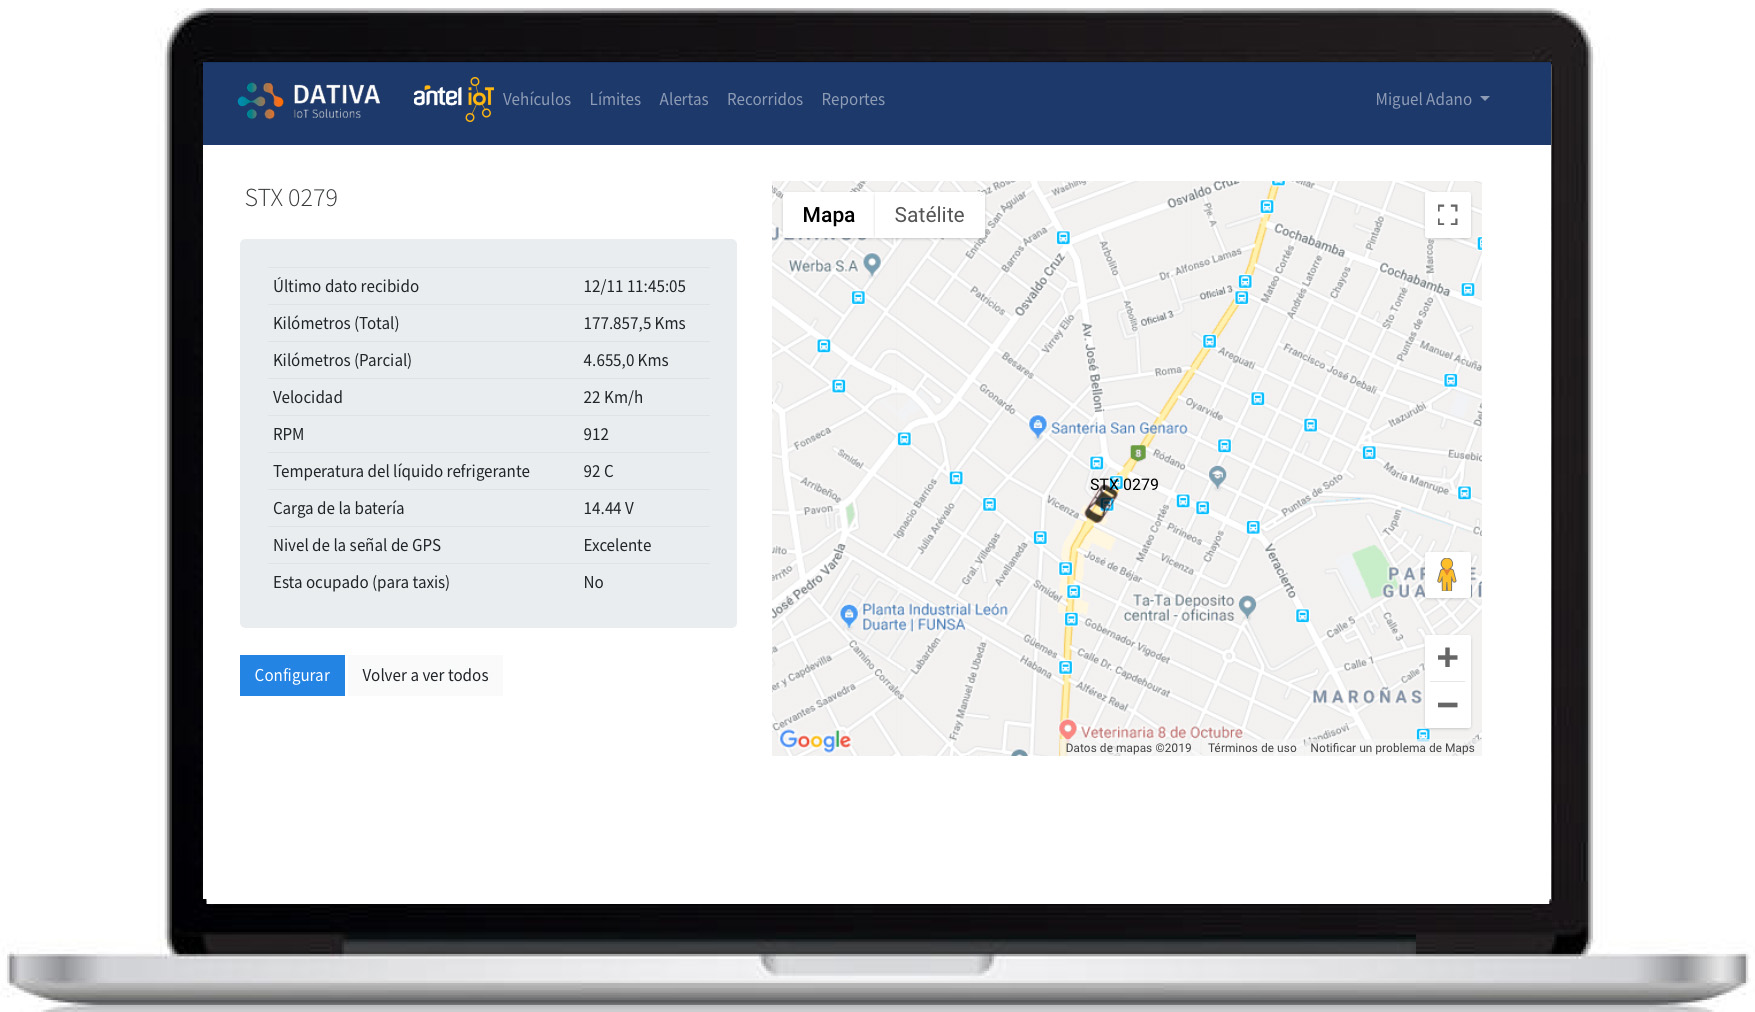Open Términos de uso link
Screen dimensions: 1755x1012
(1252, 748)
